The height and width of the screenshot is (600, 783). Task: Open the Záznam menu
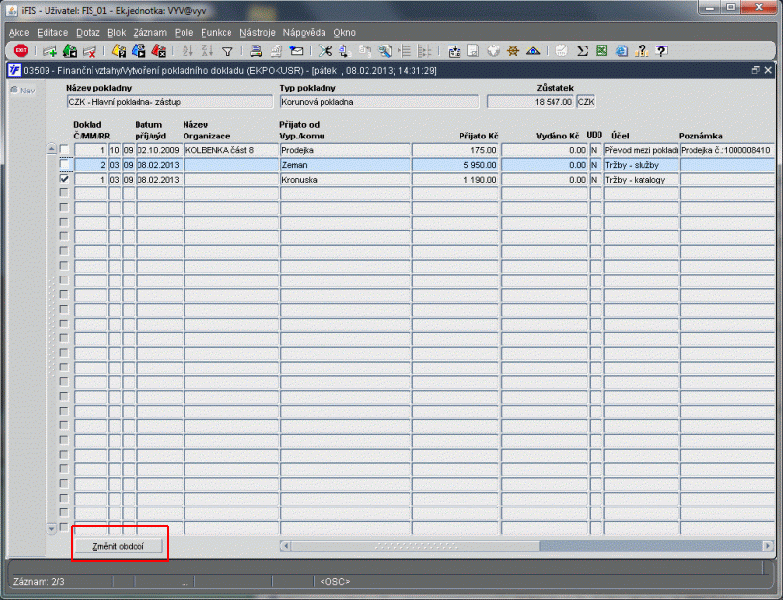coord(150,32)
